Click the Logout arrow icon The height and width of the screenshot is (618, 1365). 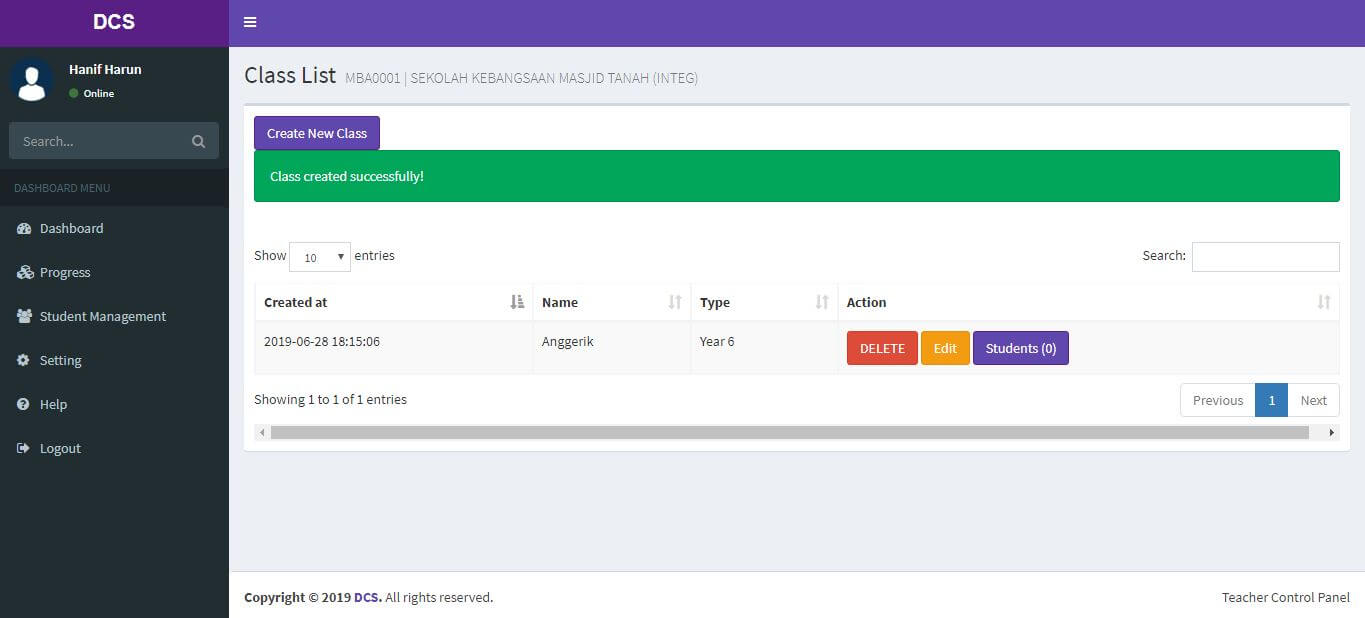pyautogui.click(x=23, y=448)
